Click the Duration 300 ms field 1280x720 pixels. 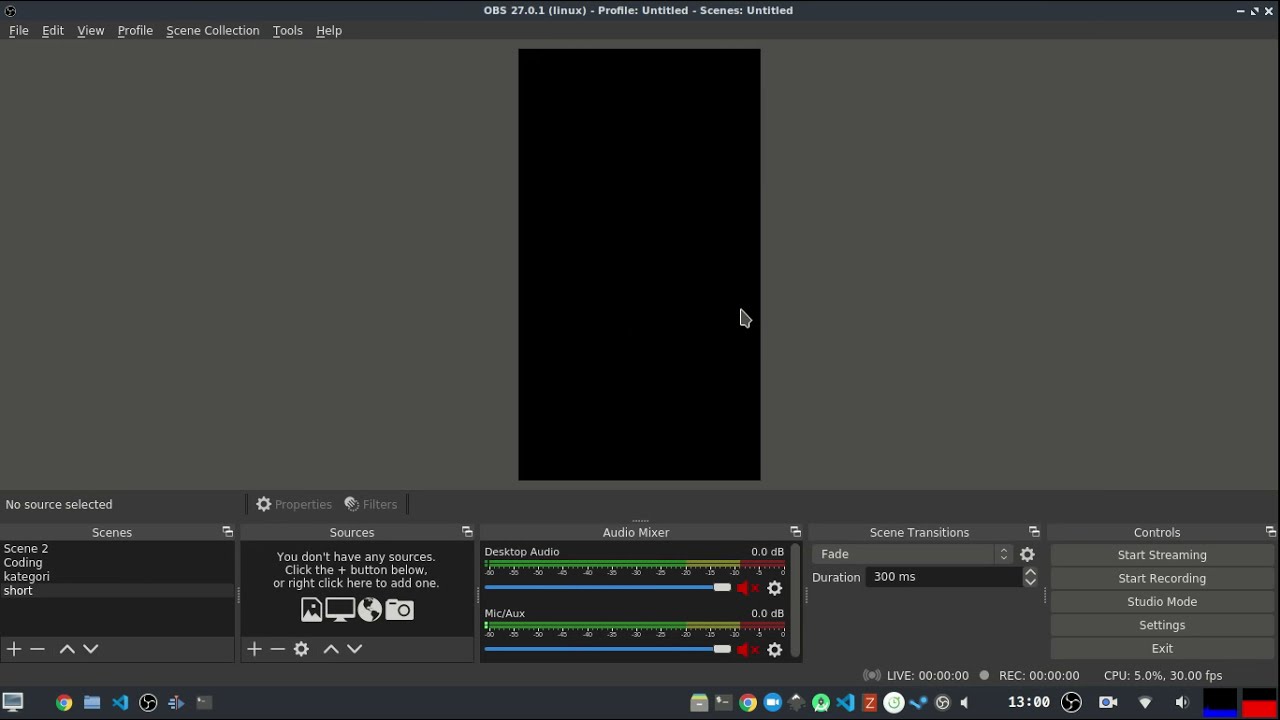(x=944, y=577)
